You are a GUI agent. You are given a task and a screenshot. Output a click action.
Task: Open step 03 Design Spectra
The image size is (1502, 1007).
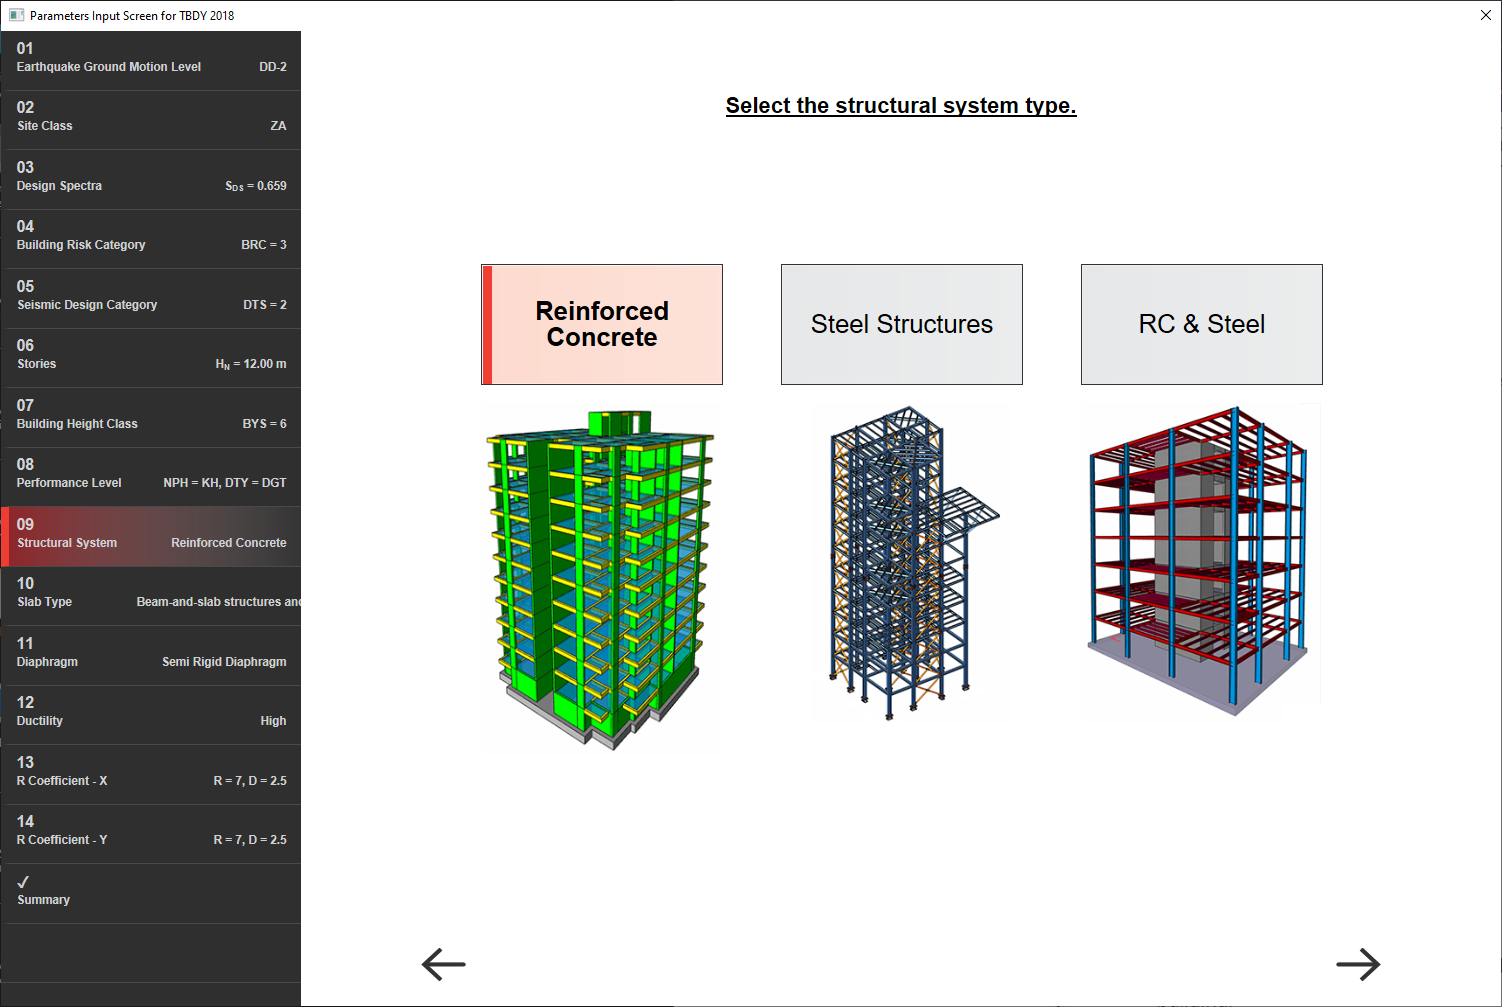[x=150, y=177]
